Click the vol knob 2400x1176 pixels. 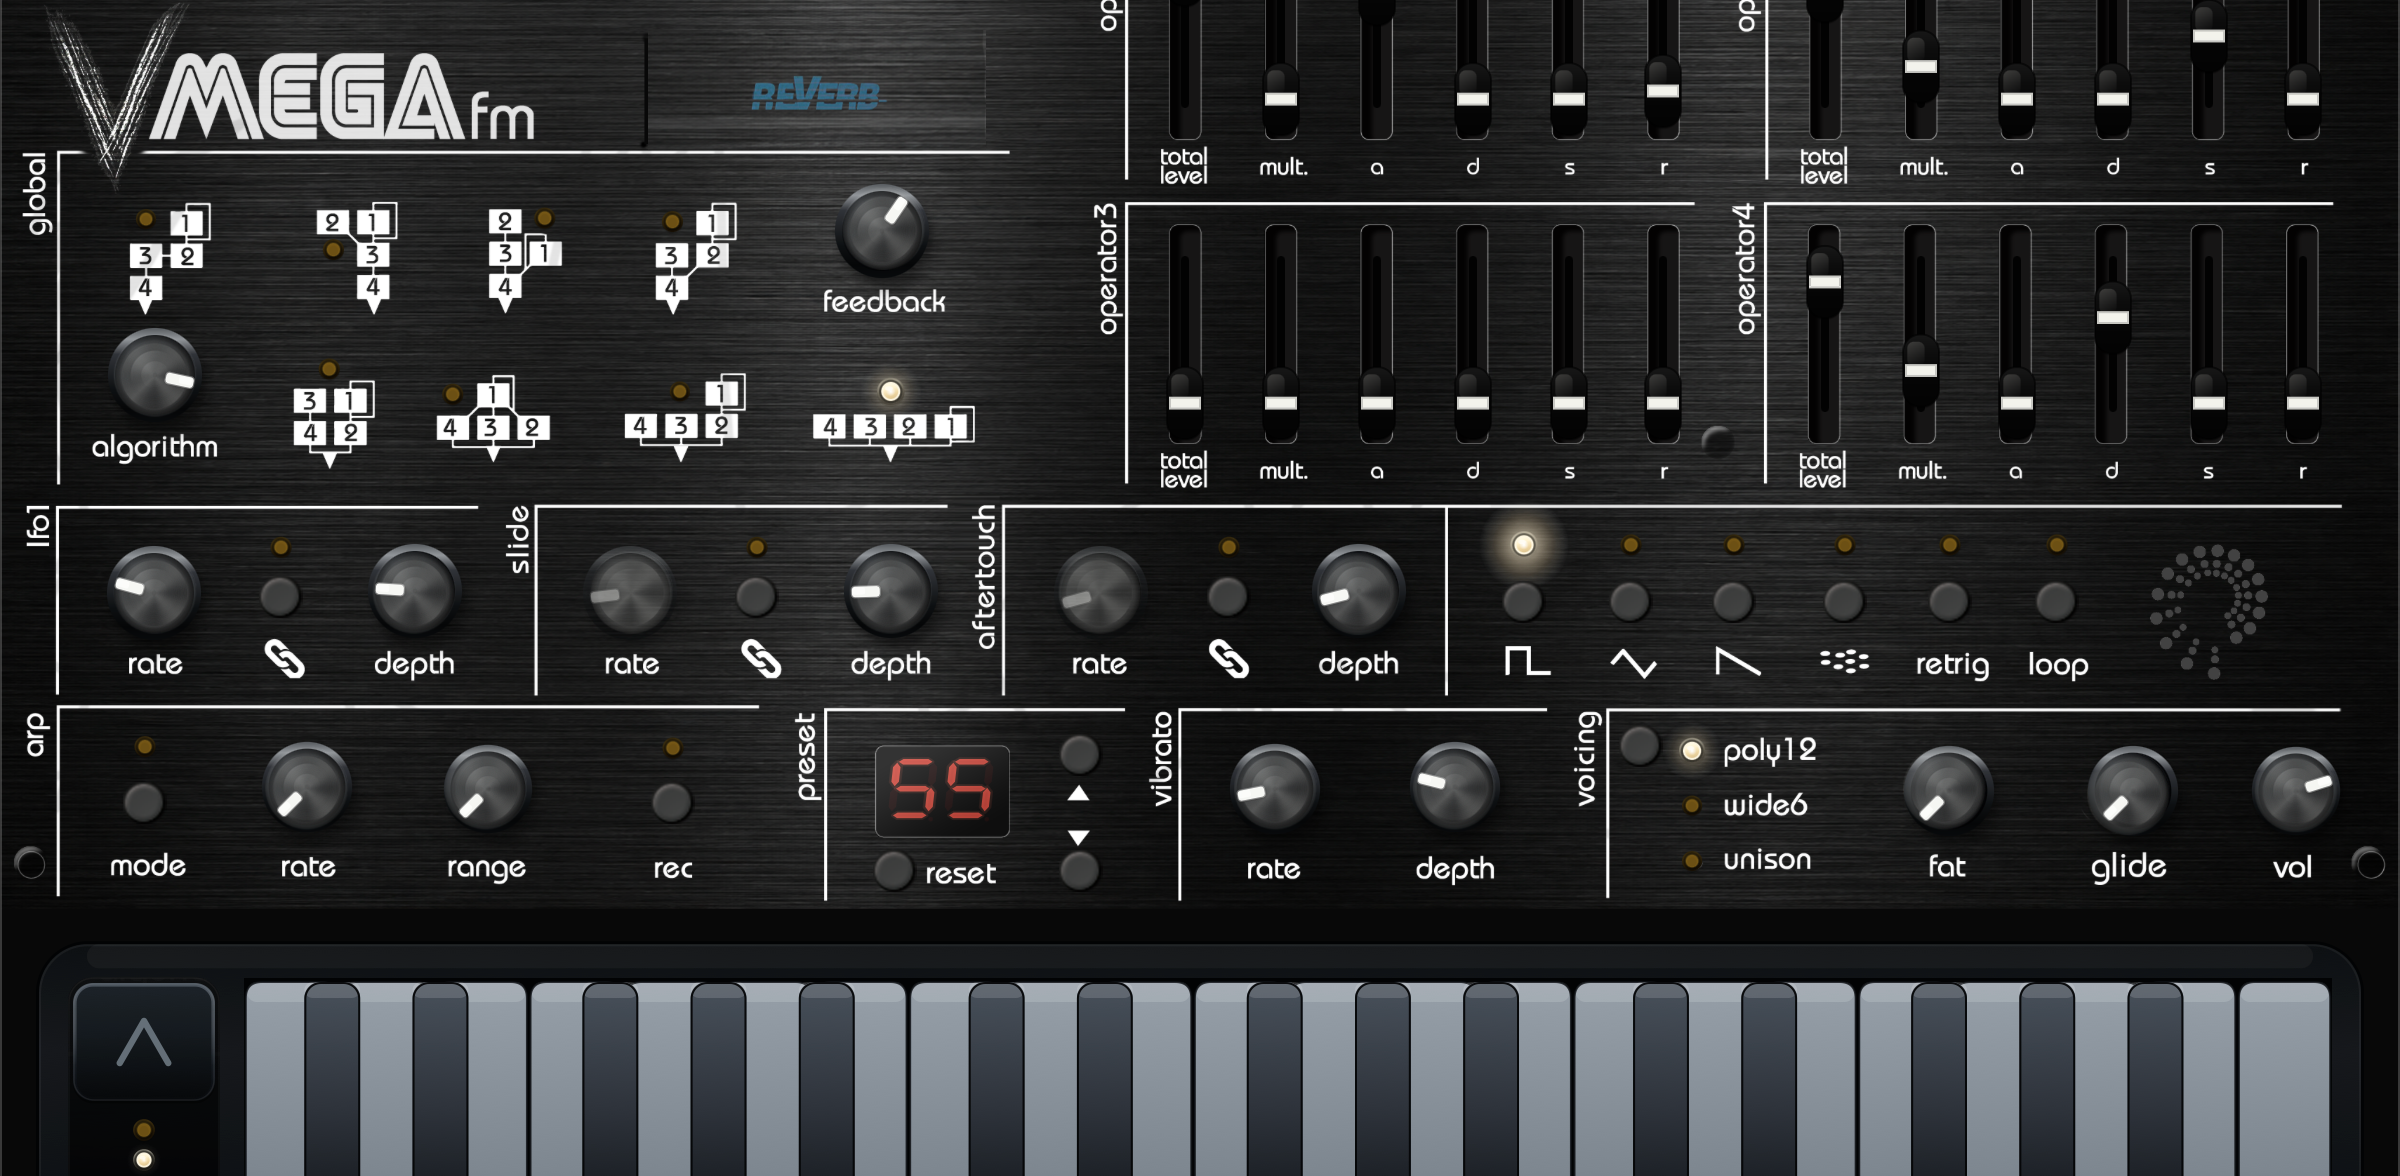tap(2295, 790)
